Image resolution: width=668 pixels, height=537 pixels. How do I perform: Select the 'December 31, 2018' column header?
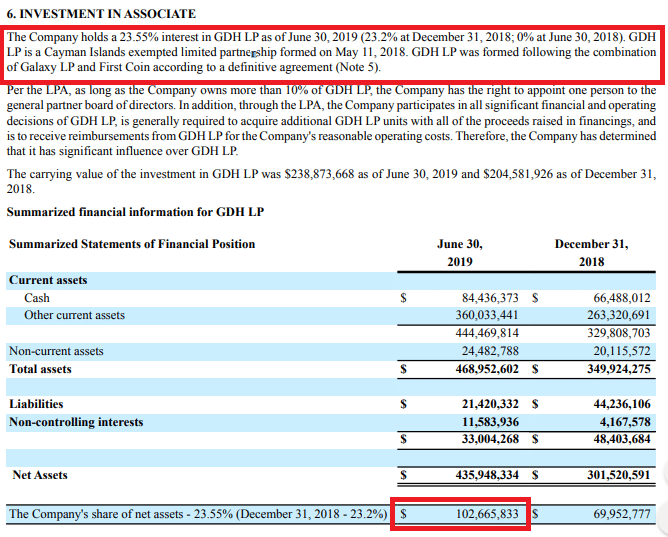591,253
